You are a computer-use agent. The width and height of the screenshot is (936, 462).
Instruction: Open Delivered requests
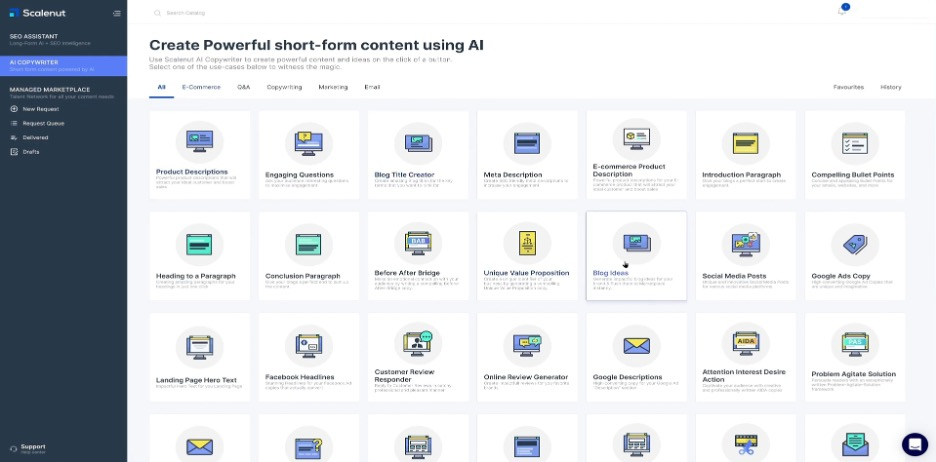29,138
